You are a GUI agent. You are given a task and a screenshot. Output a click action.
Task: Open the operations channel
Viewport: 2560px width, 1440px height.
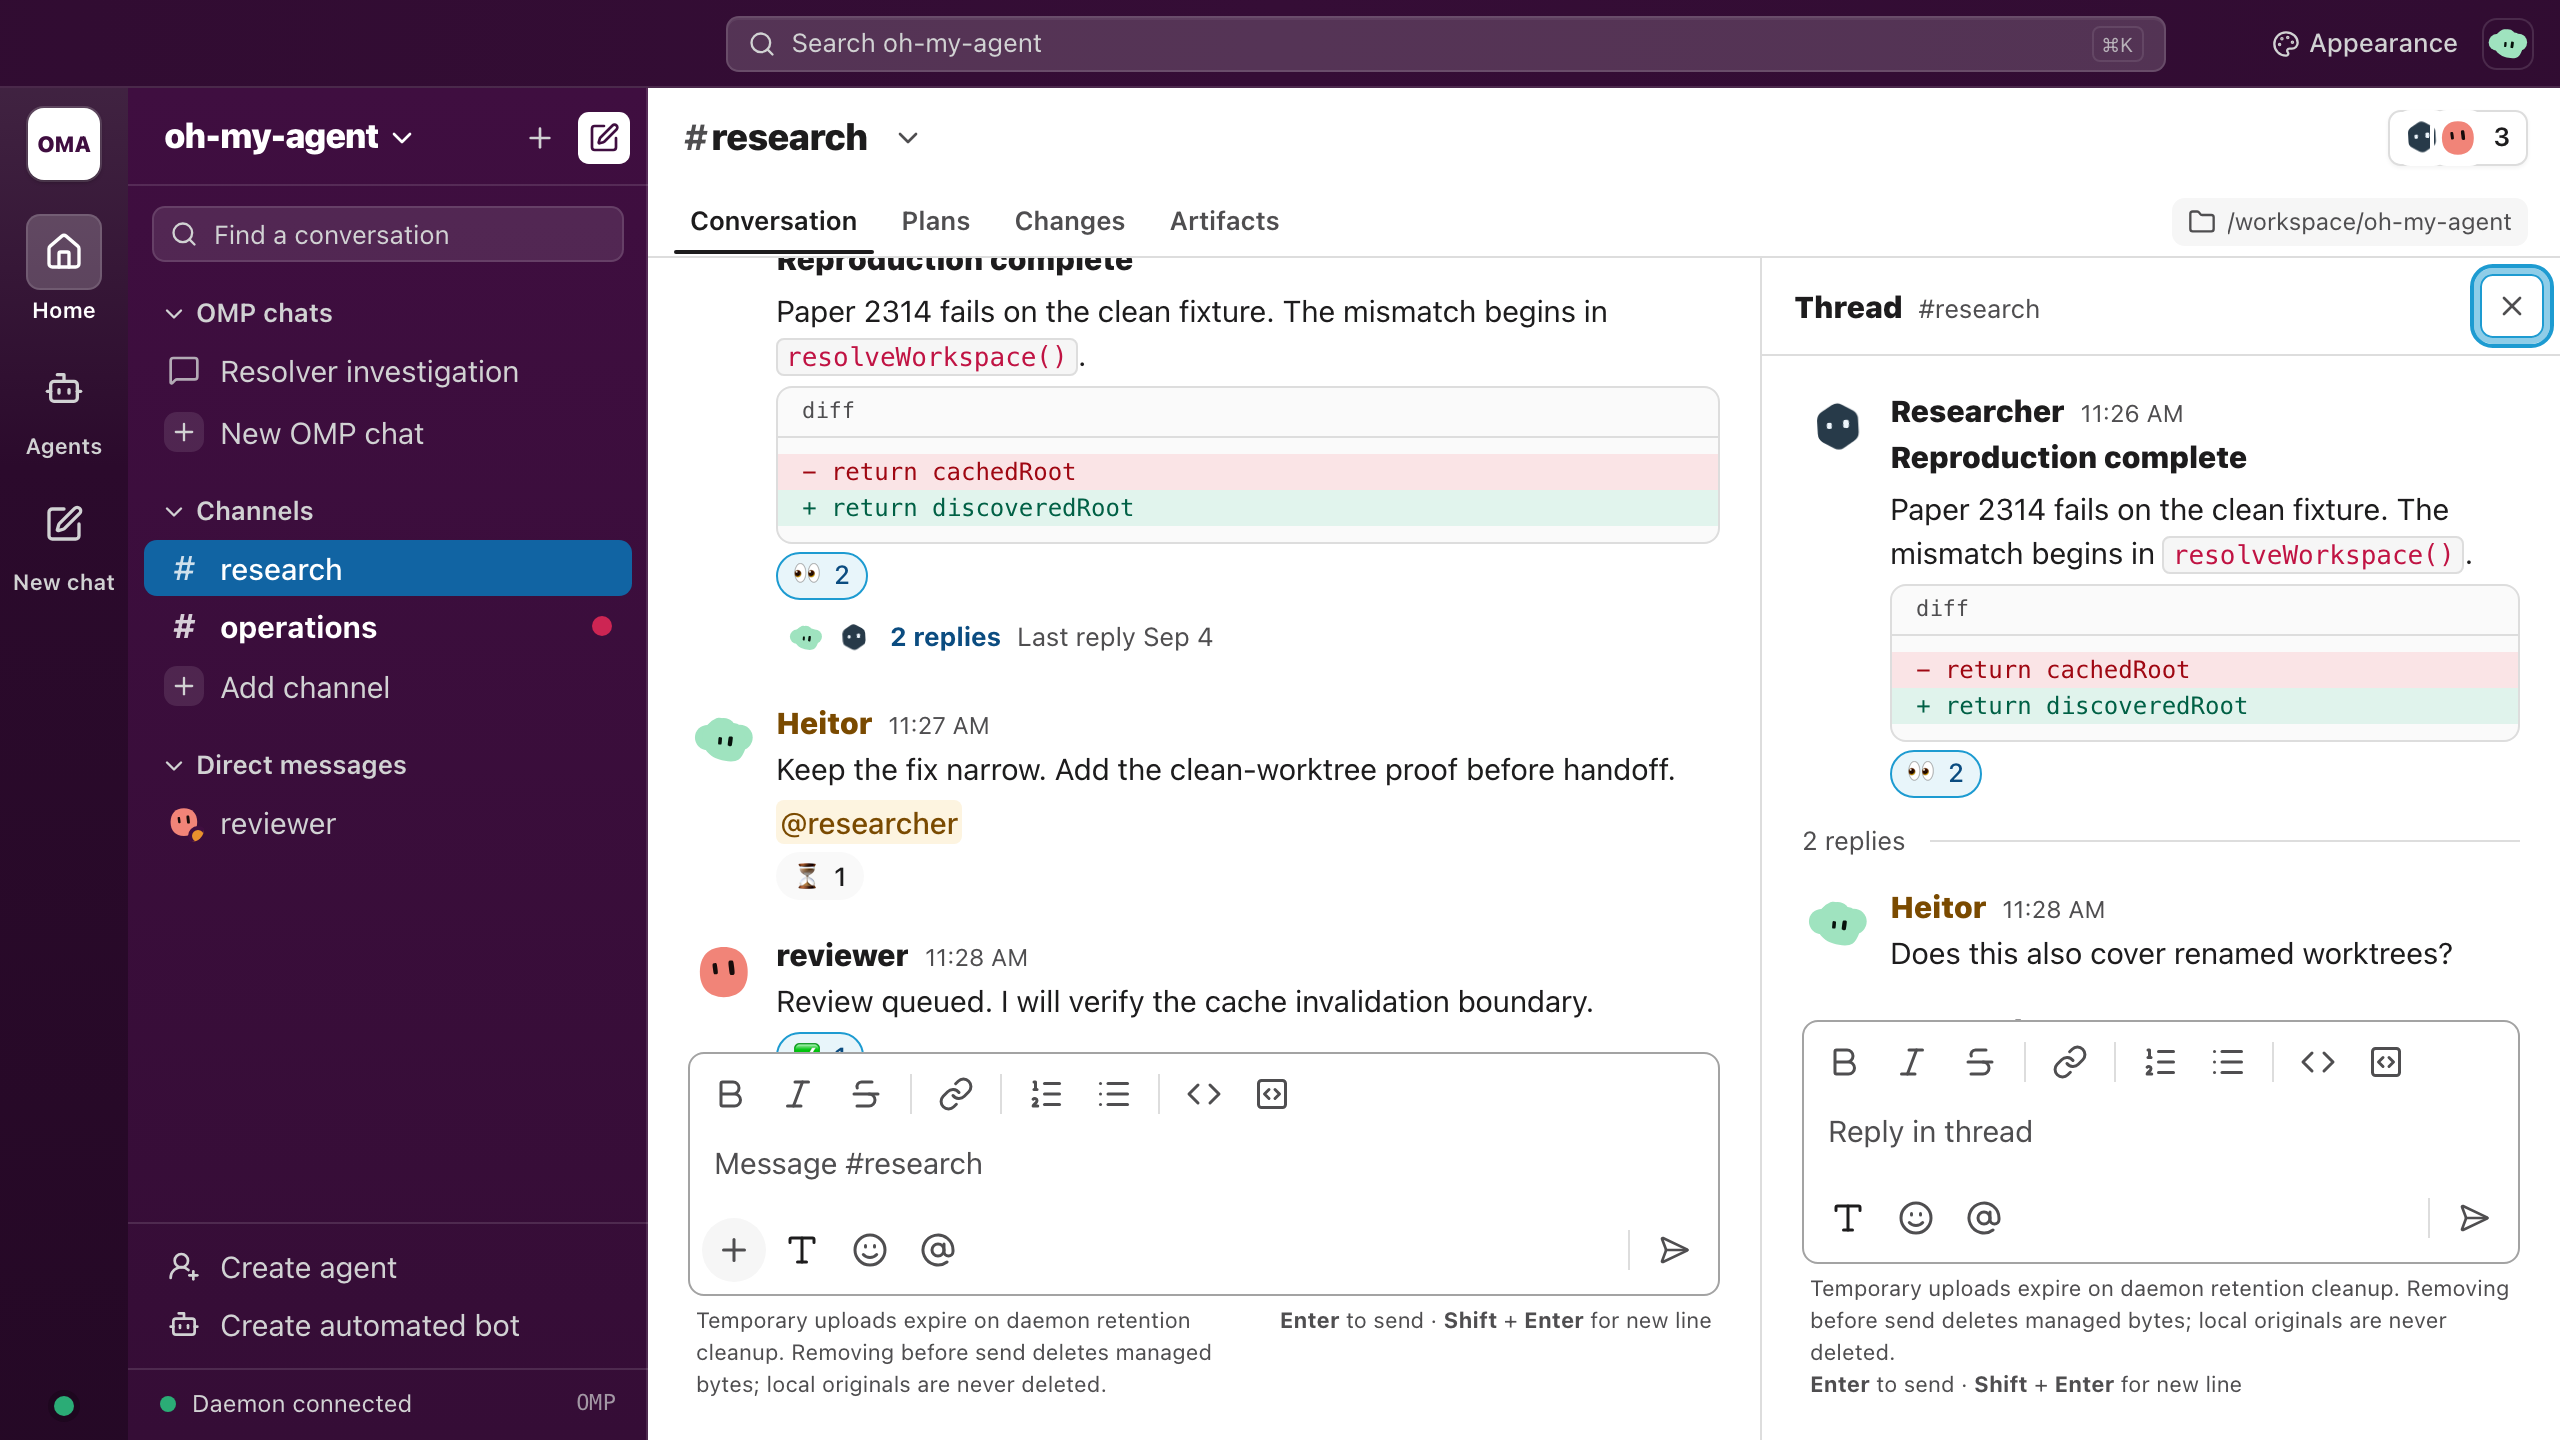(x=388, y=627)
